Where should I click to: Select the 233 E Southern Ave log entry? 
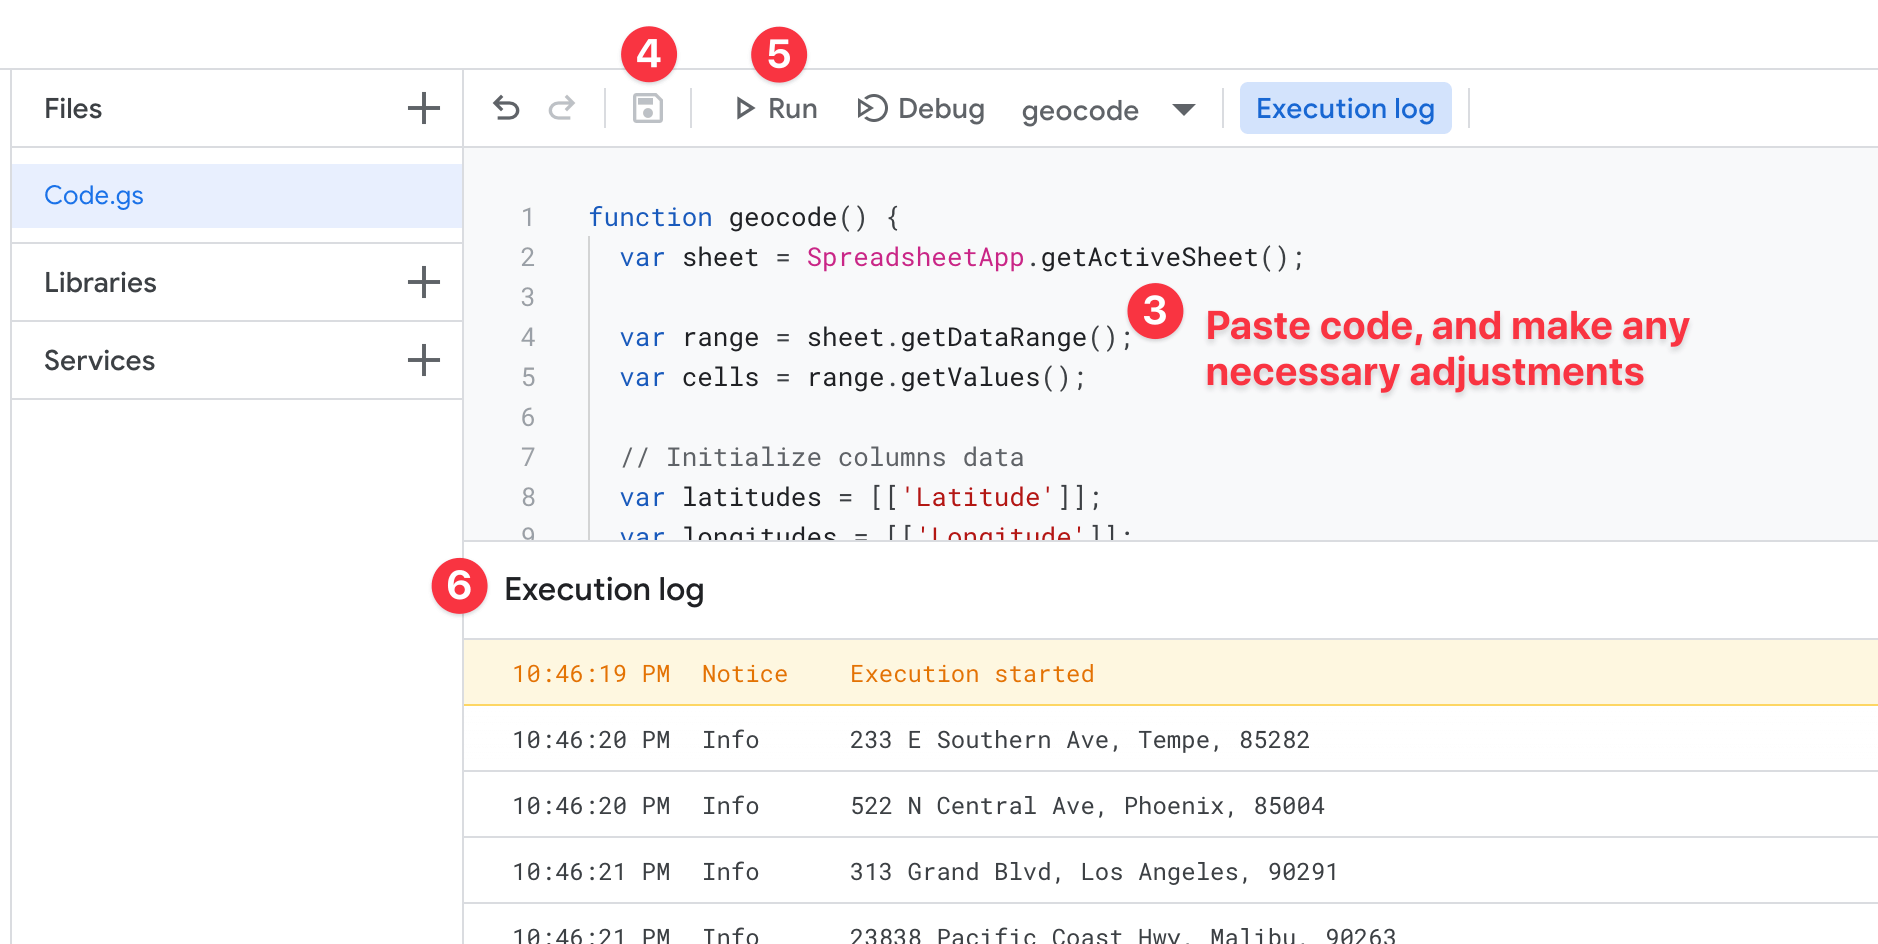1171,739
